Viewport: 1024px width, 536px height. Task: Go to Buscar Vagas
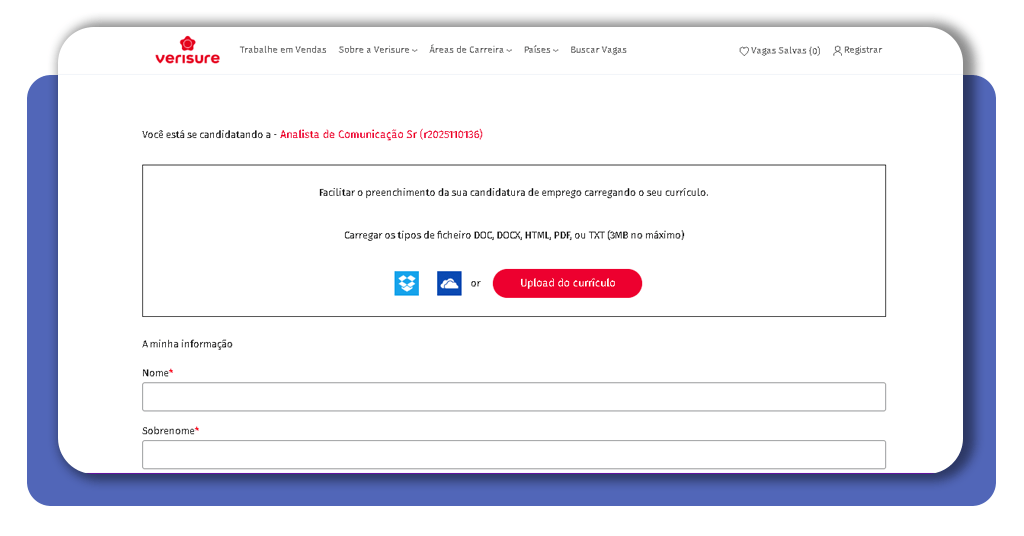(598, 50)
